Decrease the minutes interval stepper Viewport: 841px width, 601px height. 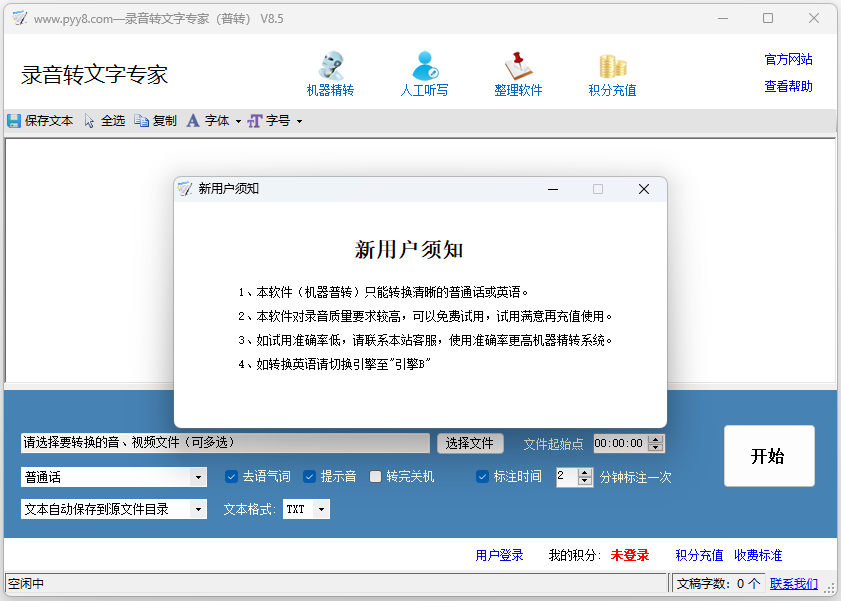[x=585, y=481]
